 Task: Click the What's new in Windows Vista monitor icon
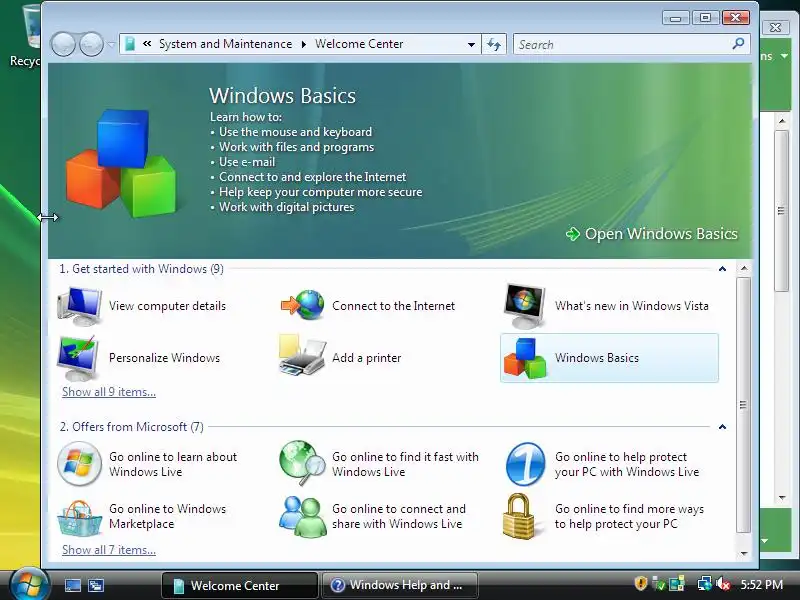524,306
